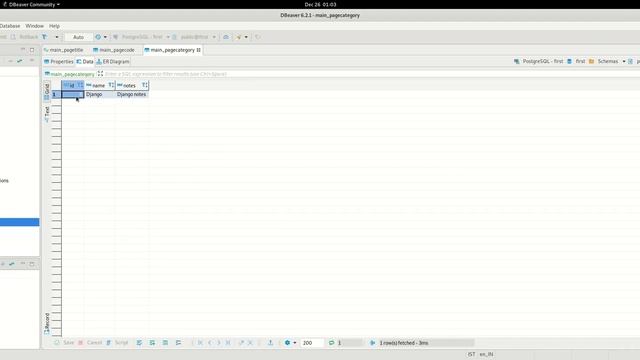The height and width of the screenshot is (360, 640).
Task: Select the Django notes cell
Action: pyautogui.click(x=132, y=94)
